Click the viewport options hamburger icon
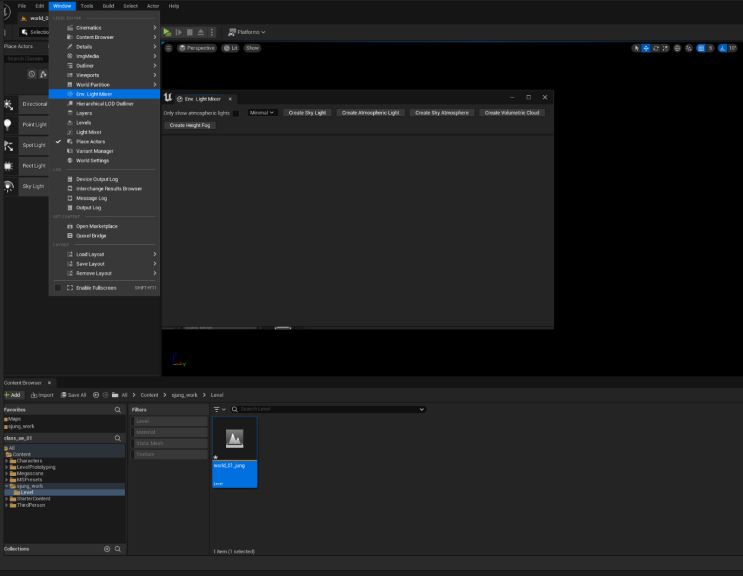 click(168, 48)
